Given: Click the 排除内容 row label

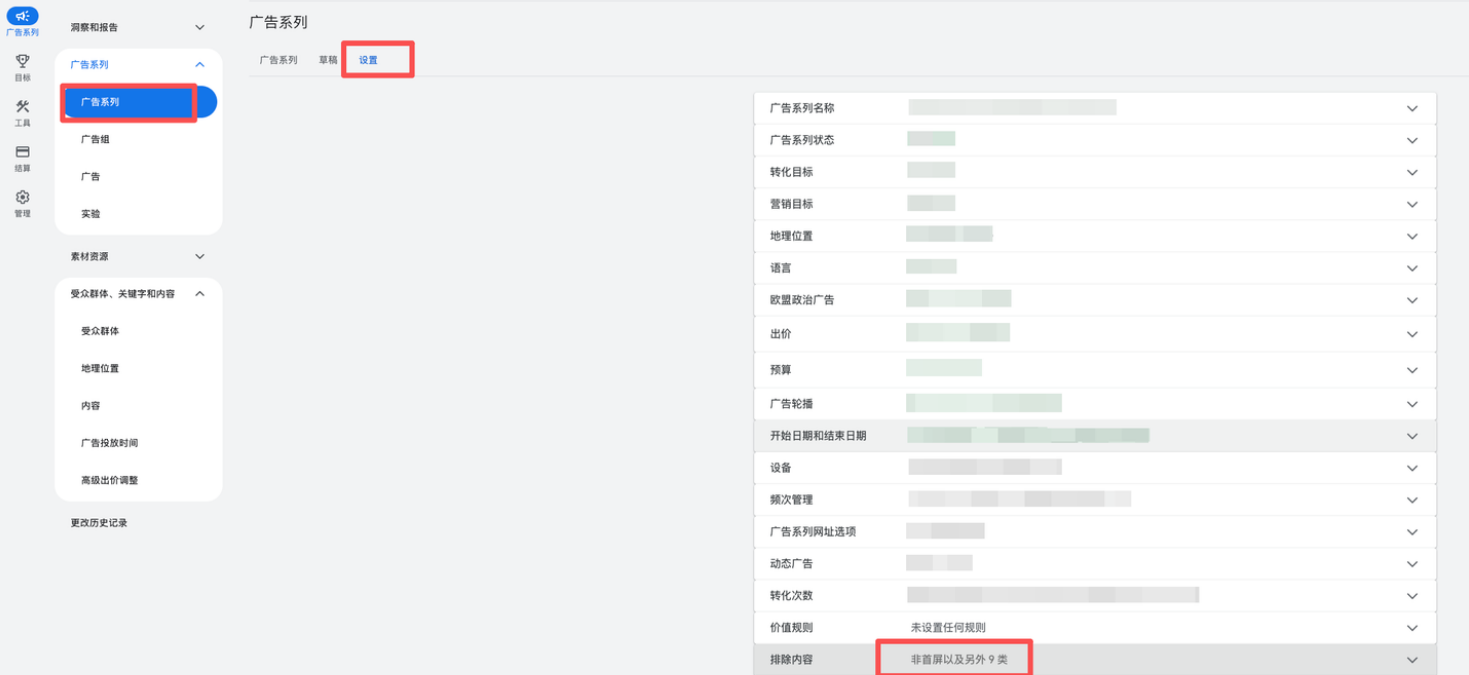Looking at the screenshot, I should click(x=789, y=660).
